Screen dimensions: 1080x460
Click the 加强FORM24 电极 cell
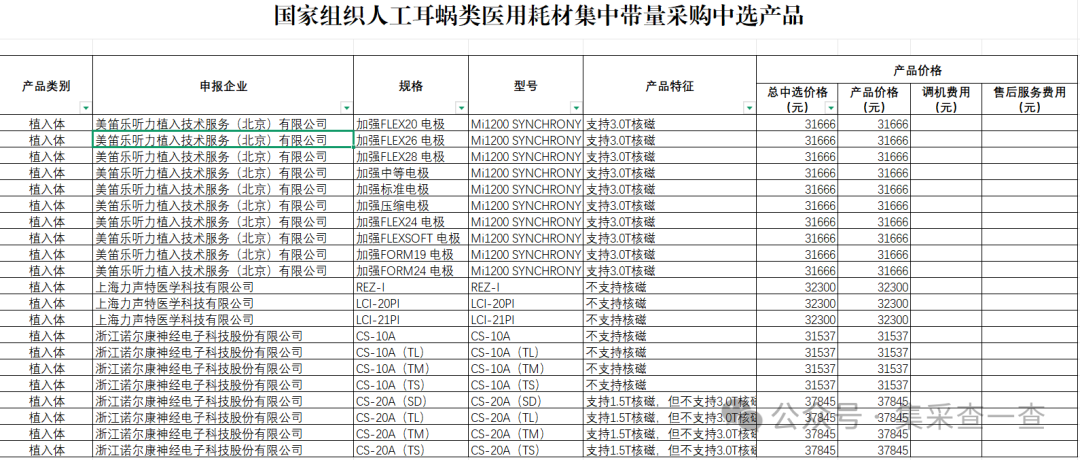point(411,270)
